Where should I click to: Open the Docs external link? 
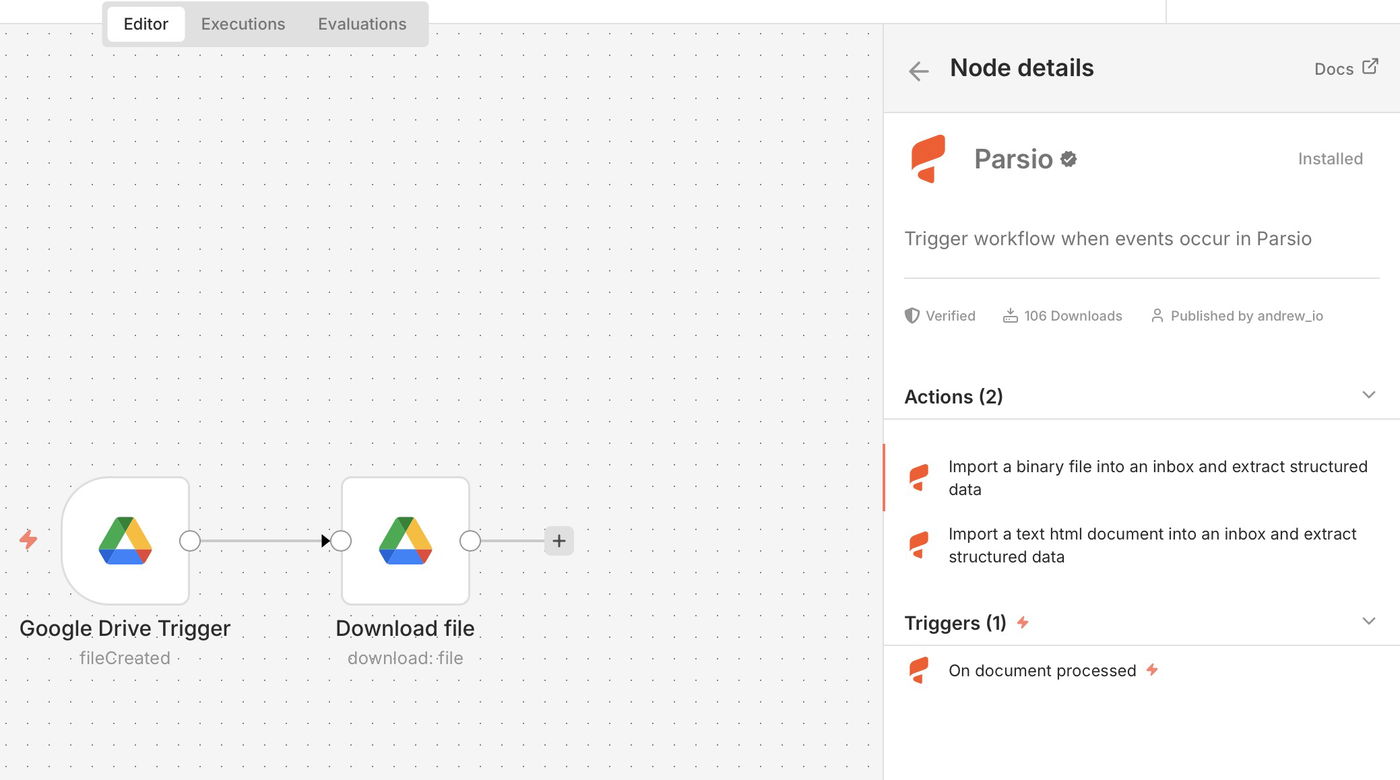click(1346, 68)
